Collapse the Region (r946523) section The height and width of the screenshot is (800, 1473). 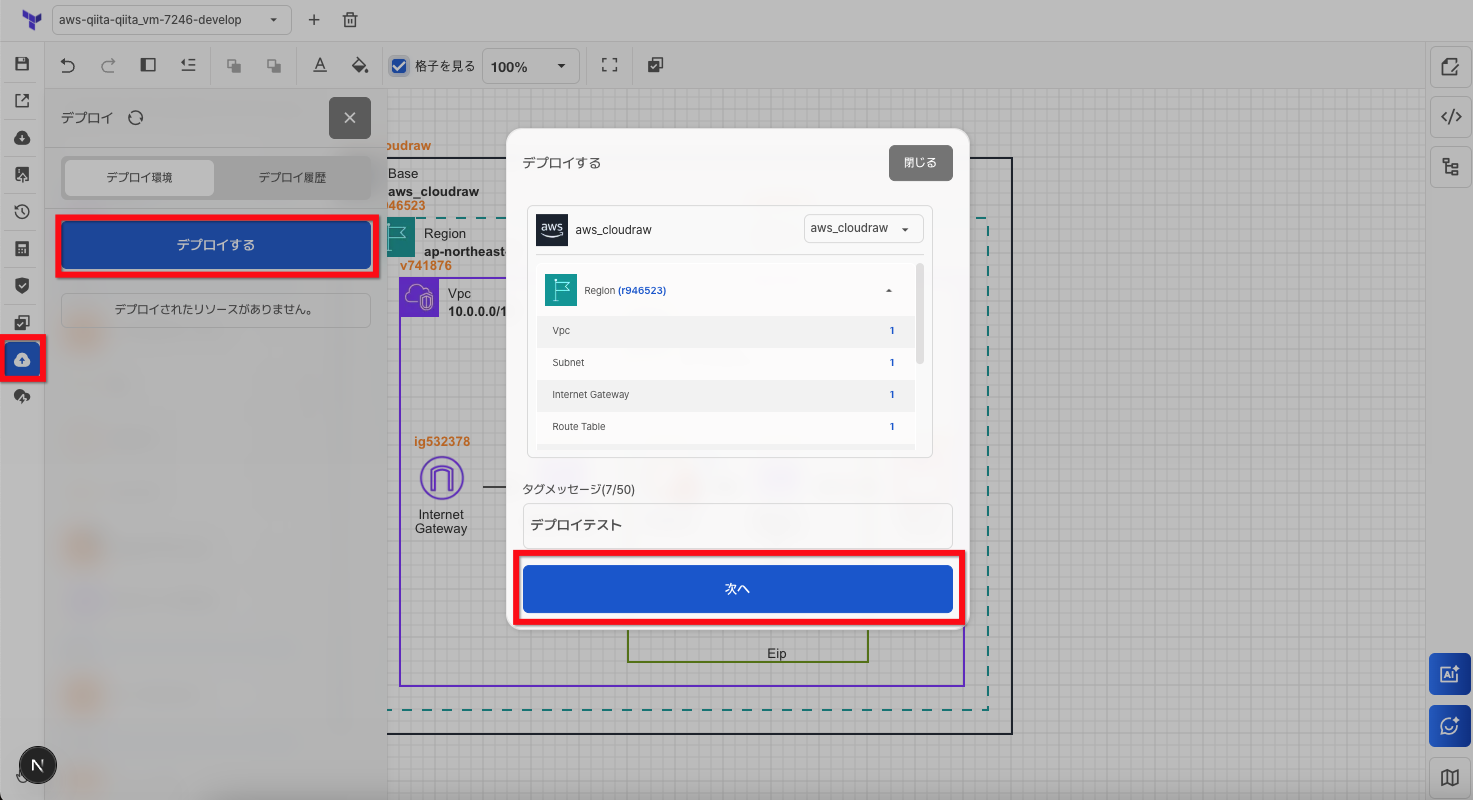[x=889, y=291]
